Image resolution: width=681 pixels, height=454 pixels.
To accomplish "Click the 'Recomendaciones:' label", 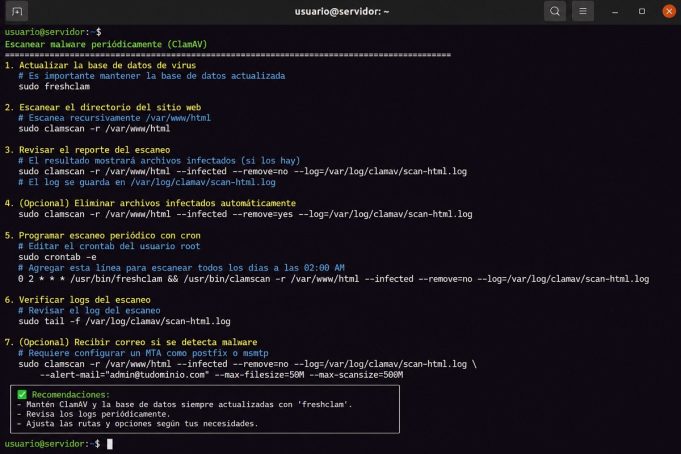I will 71,394.
